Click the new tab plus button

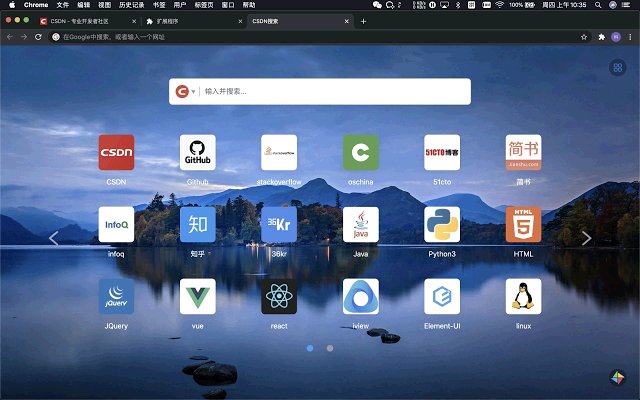363,21
